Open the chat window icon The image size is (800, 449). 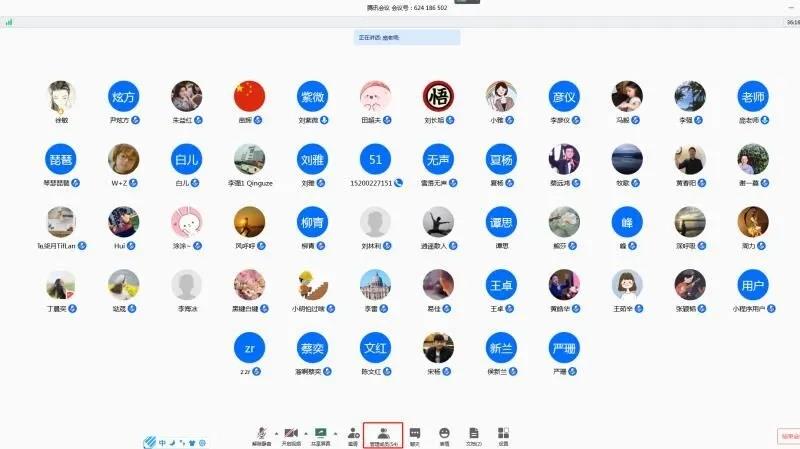coord(415,434)
